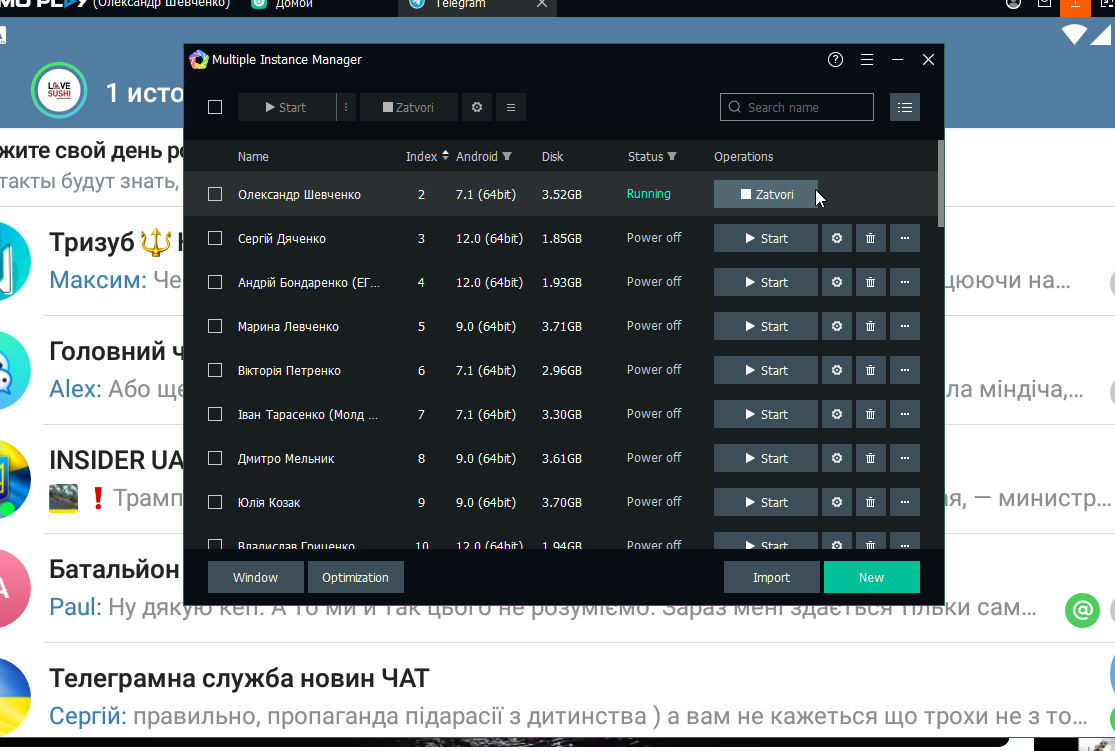Check the box for Дмитро Мельник
1115x751 pixels.
tap(215, 459)
